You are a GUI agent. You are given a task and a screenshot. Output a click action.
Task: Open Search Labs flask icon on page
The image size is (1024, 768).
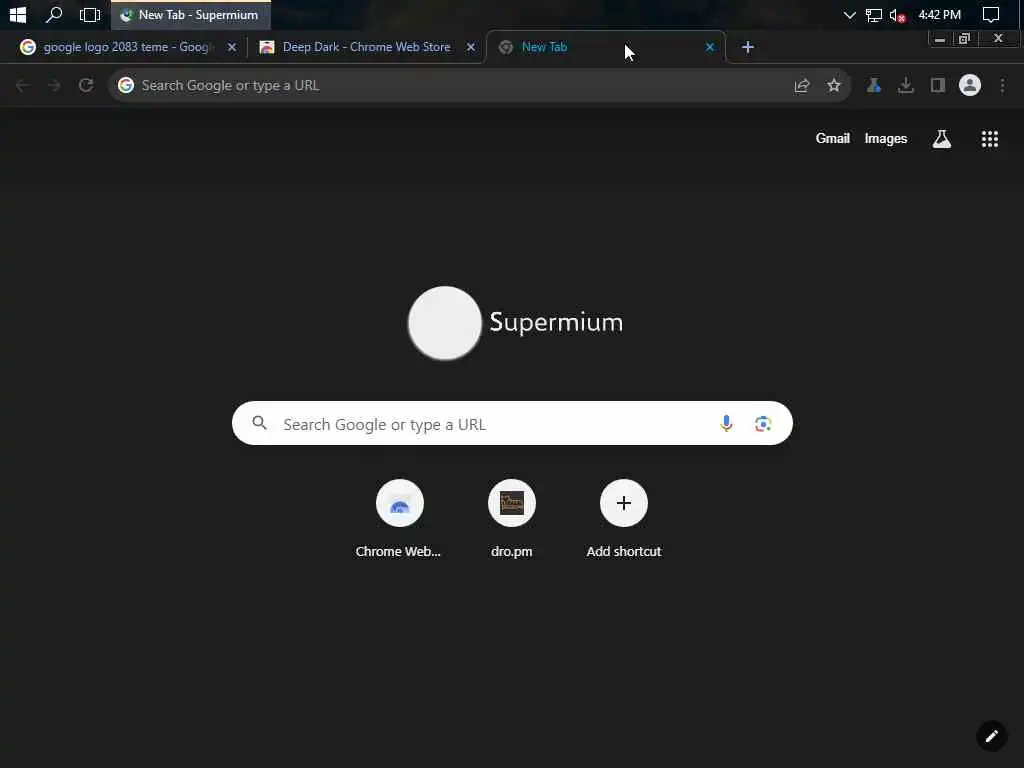pos(942,138)
